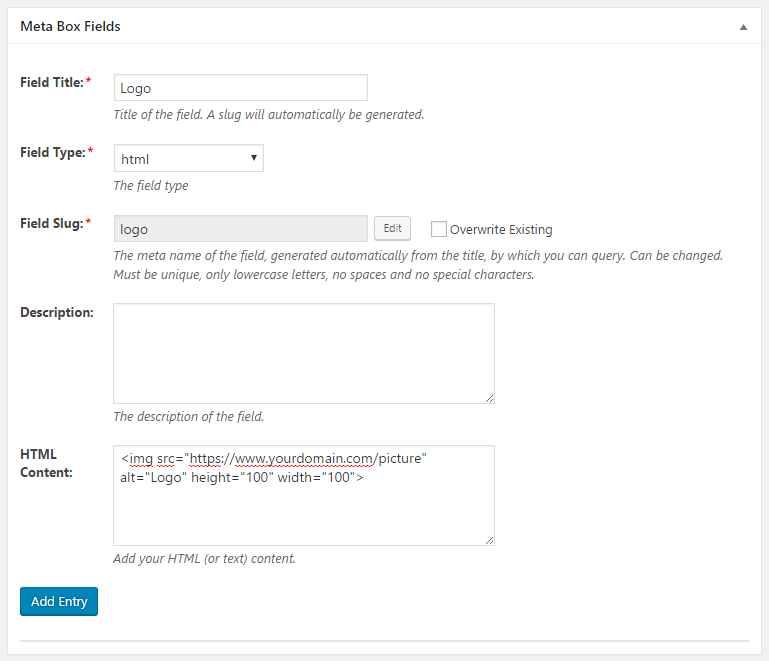
Task: Focus the Field Title input containing Logo
Action: click(x=241, y=88)
